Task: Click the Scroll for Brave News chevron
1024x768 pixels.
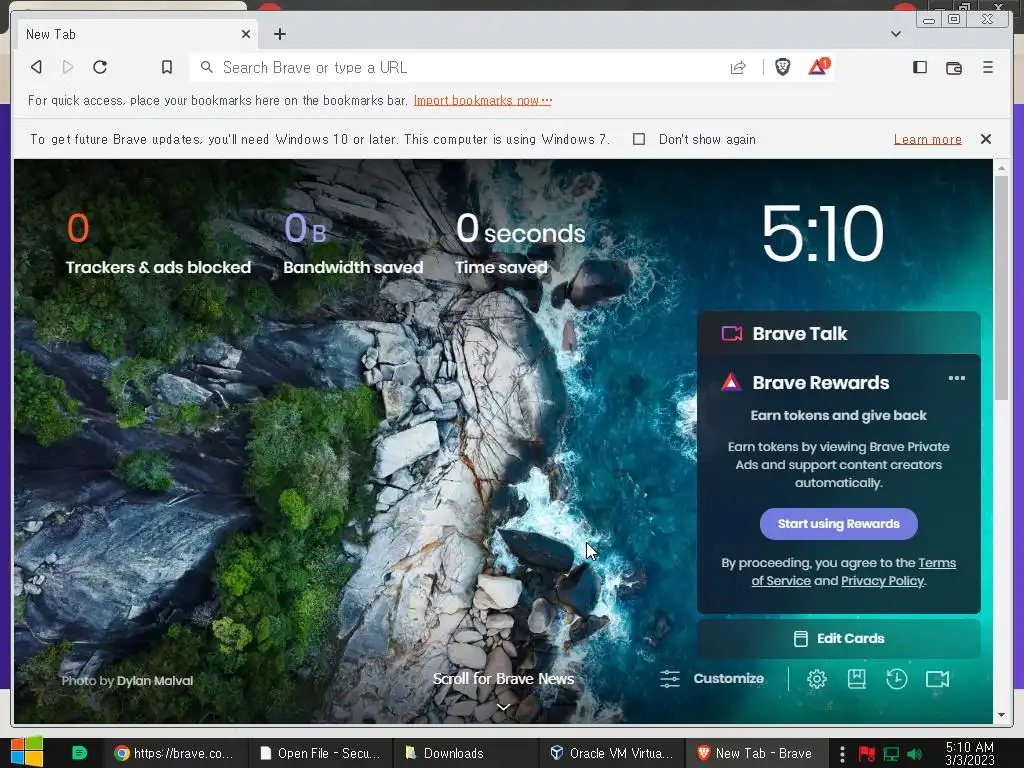Action: coord(504,707)
